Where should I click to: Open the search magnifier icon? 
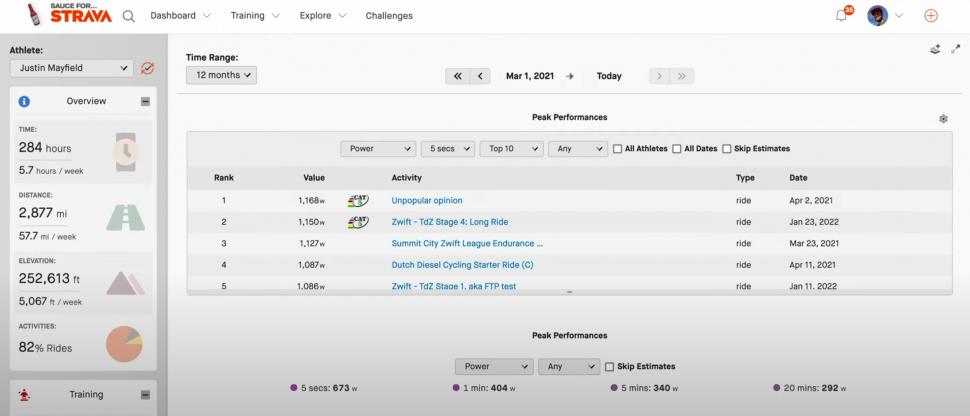(129, 16)
